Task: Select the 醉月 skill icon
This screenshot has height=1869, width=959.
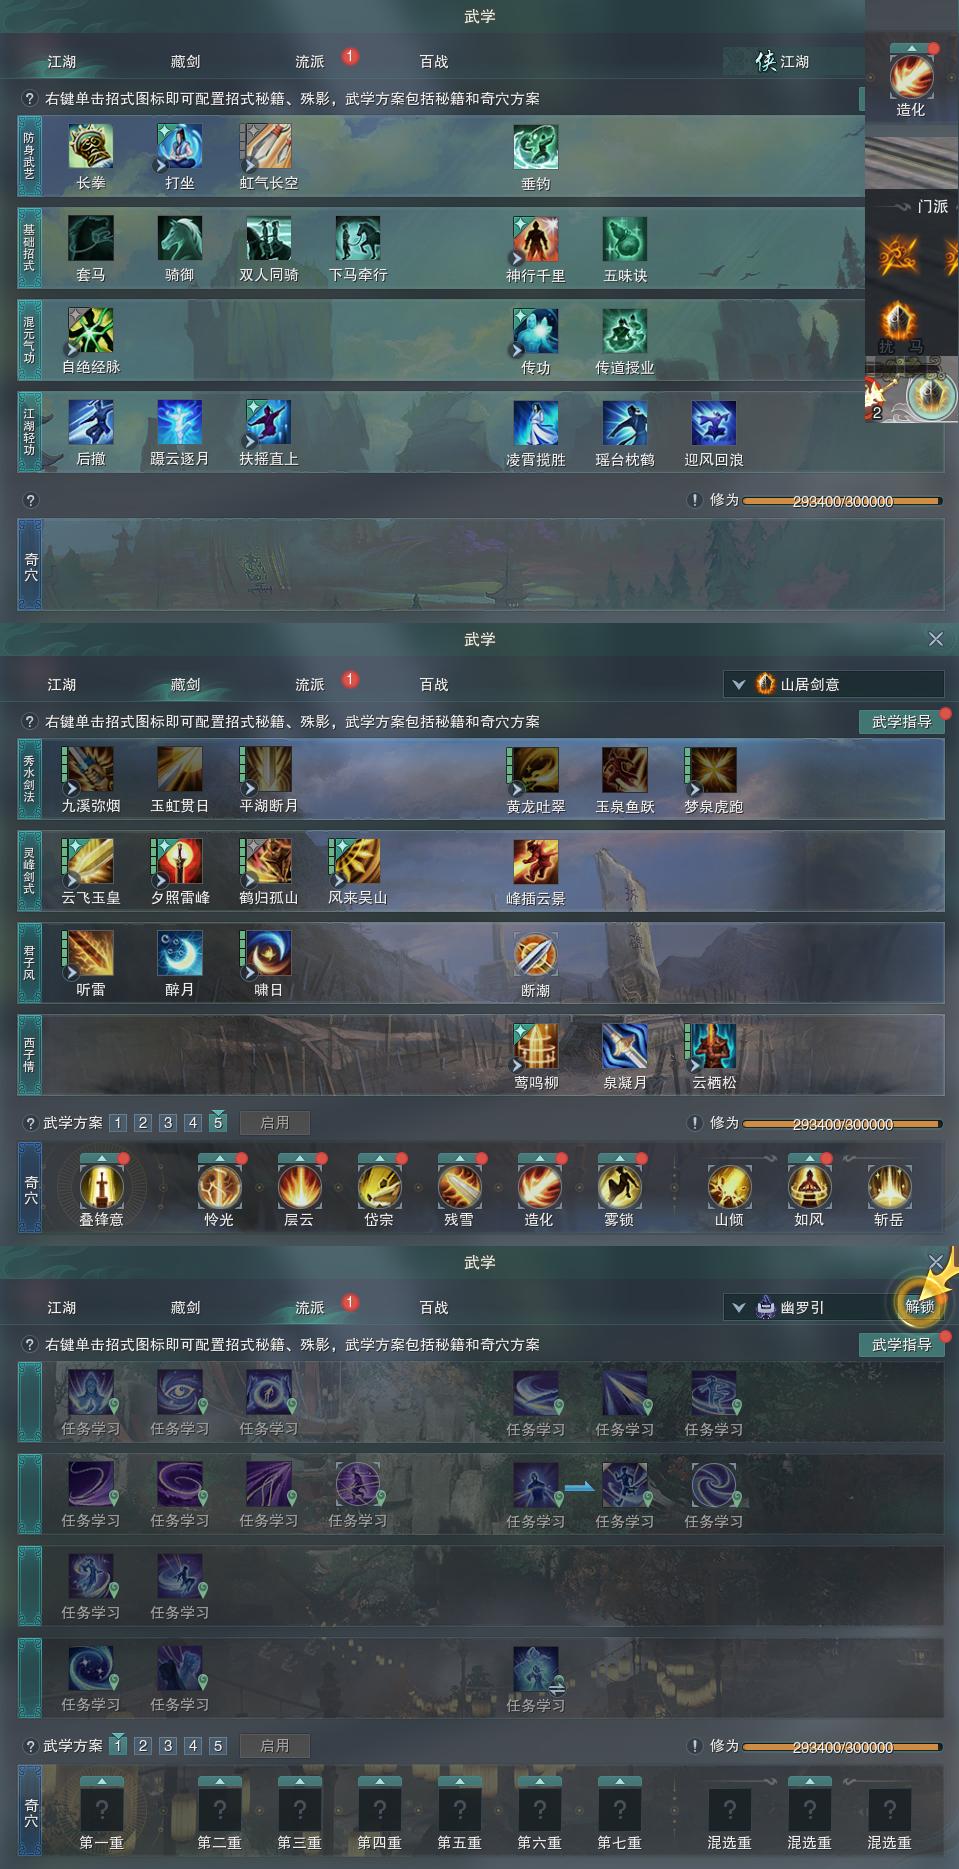Action: (x=180, y=954)
